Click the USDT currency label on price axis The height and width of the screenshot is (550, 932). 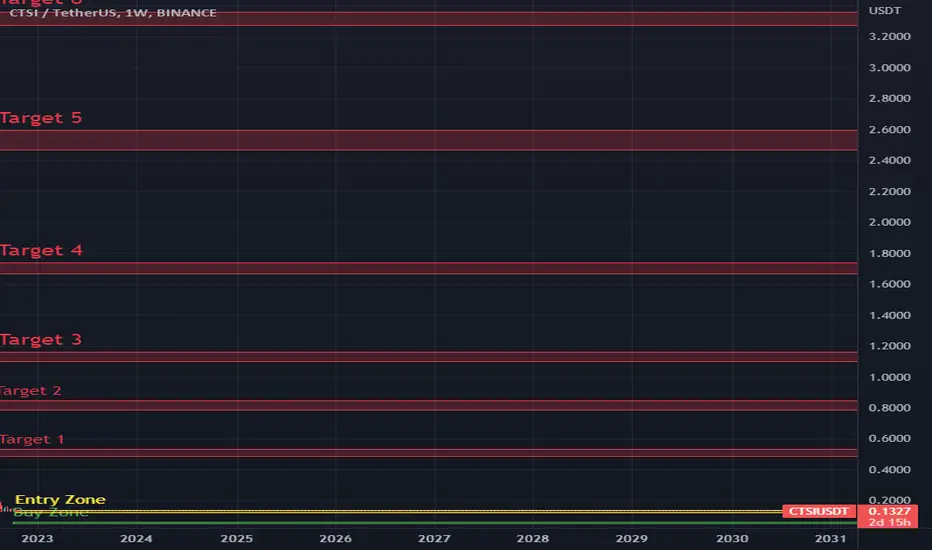coord(884,11)
